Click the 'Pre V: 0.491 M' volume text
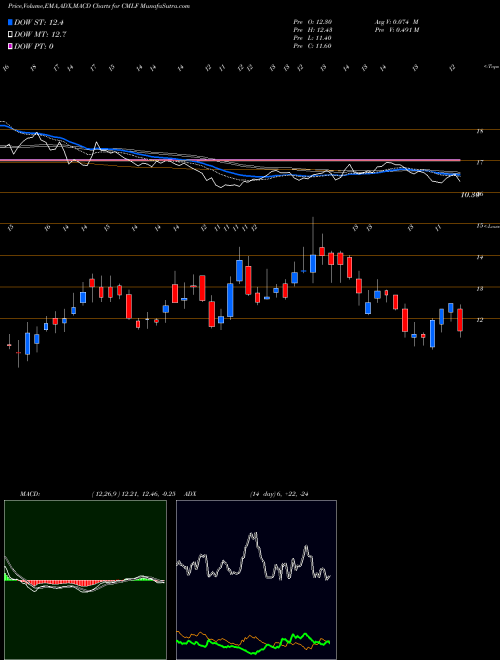 396,30
